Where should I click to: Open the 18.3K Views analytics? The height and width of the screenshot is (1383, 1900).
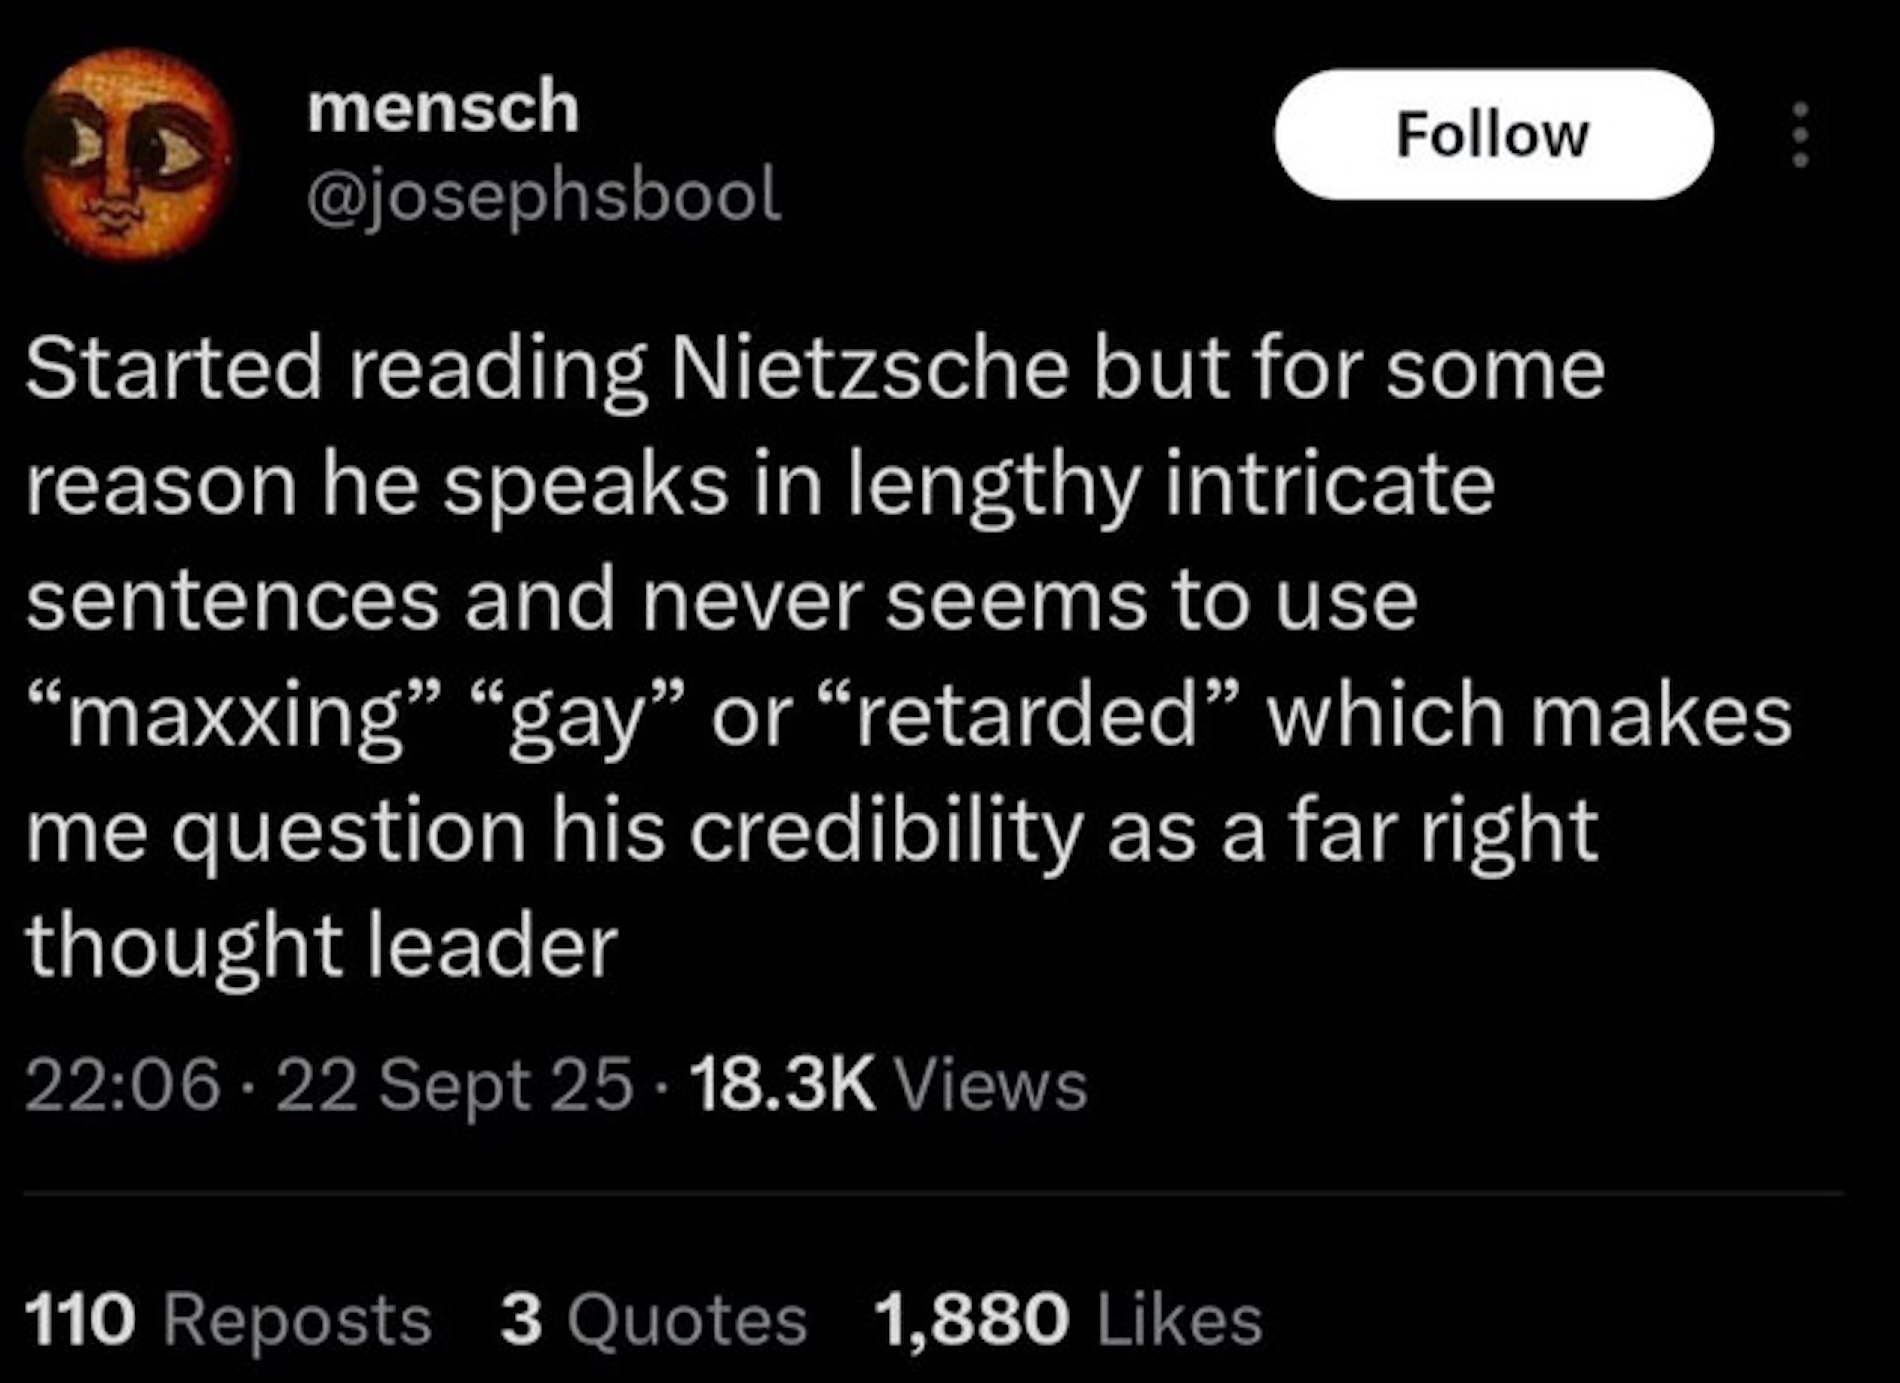[x=888, y=1086]
